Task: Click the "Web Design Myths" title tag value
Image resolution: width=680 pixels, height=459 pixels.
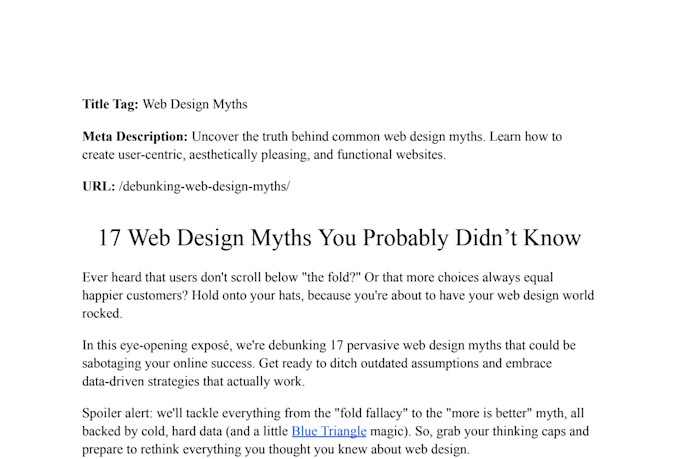Action: (x=195, y=105)
